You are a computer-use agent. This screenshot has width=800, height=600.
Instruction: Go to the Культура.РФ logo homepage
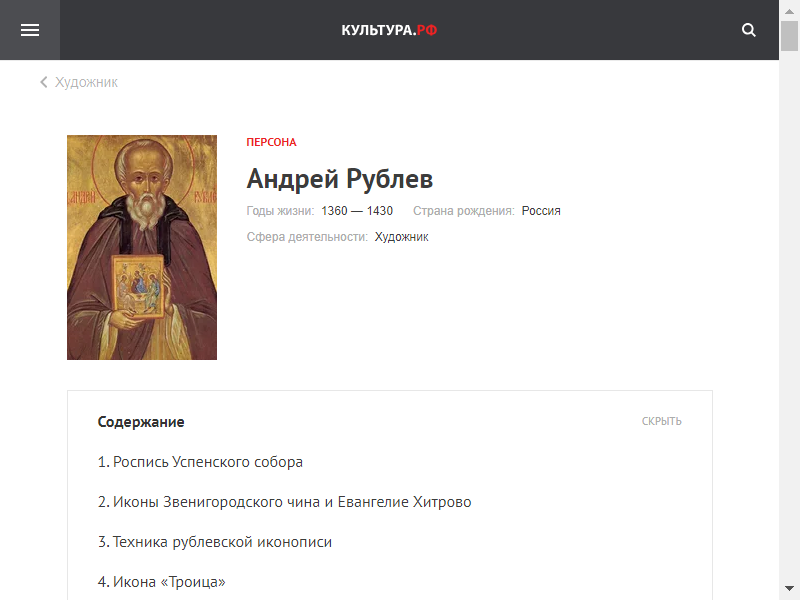point(389,30)
